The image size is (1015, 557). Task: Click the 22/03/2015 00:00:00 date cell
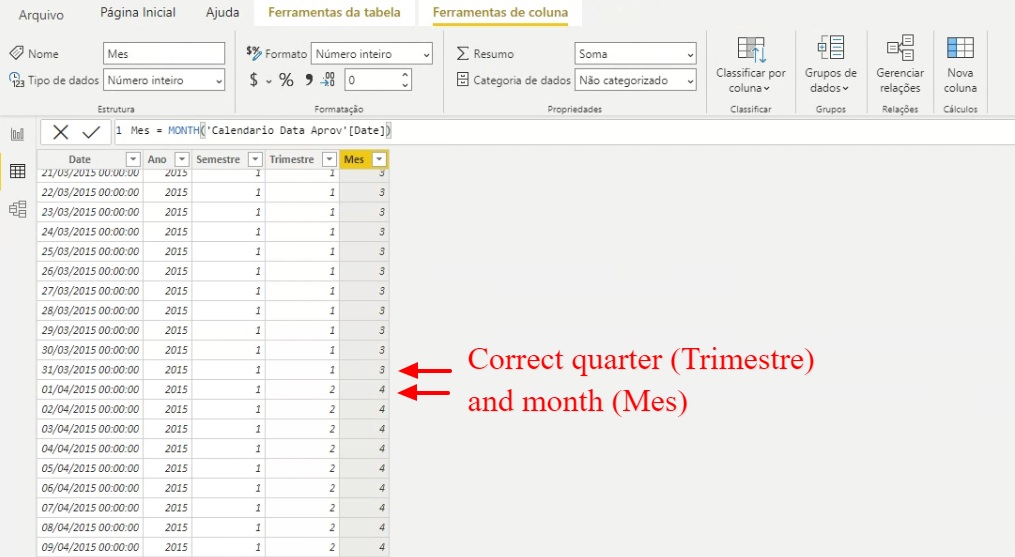point(90,192)
